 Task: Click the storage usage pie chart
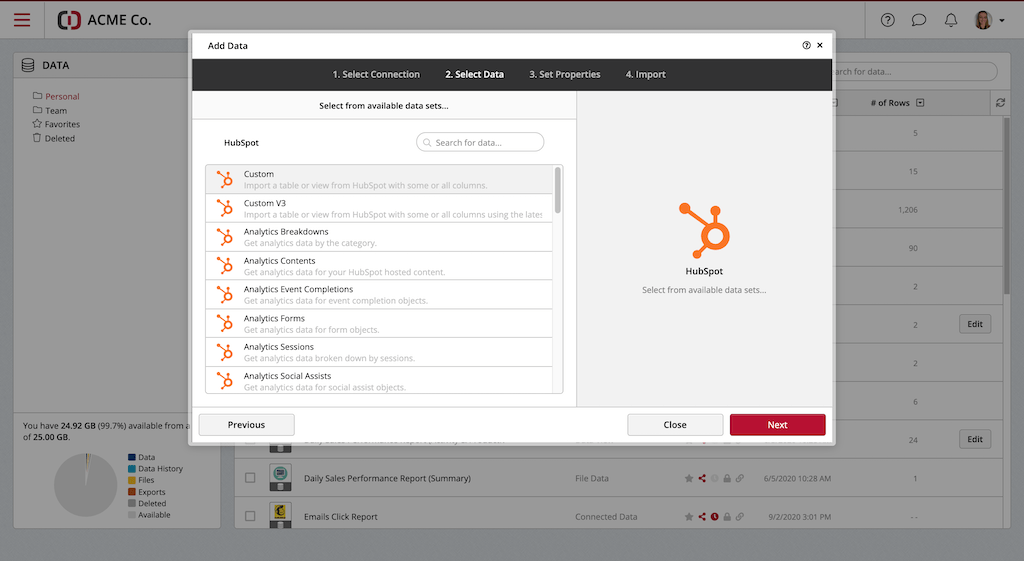point(86,485)
